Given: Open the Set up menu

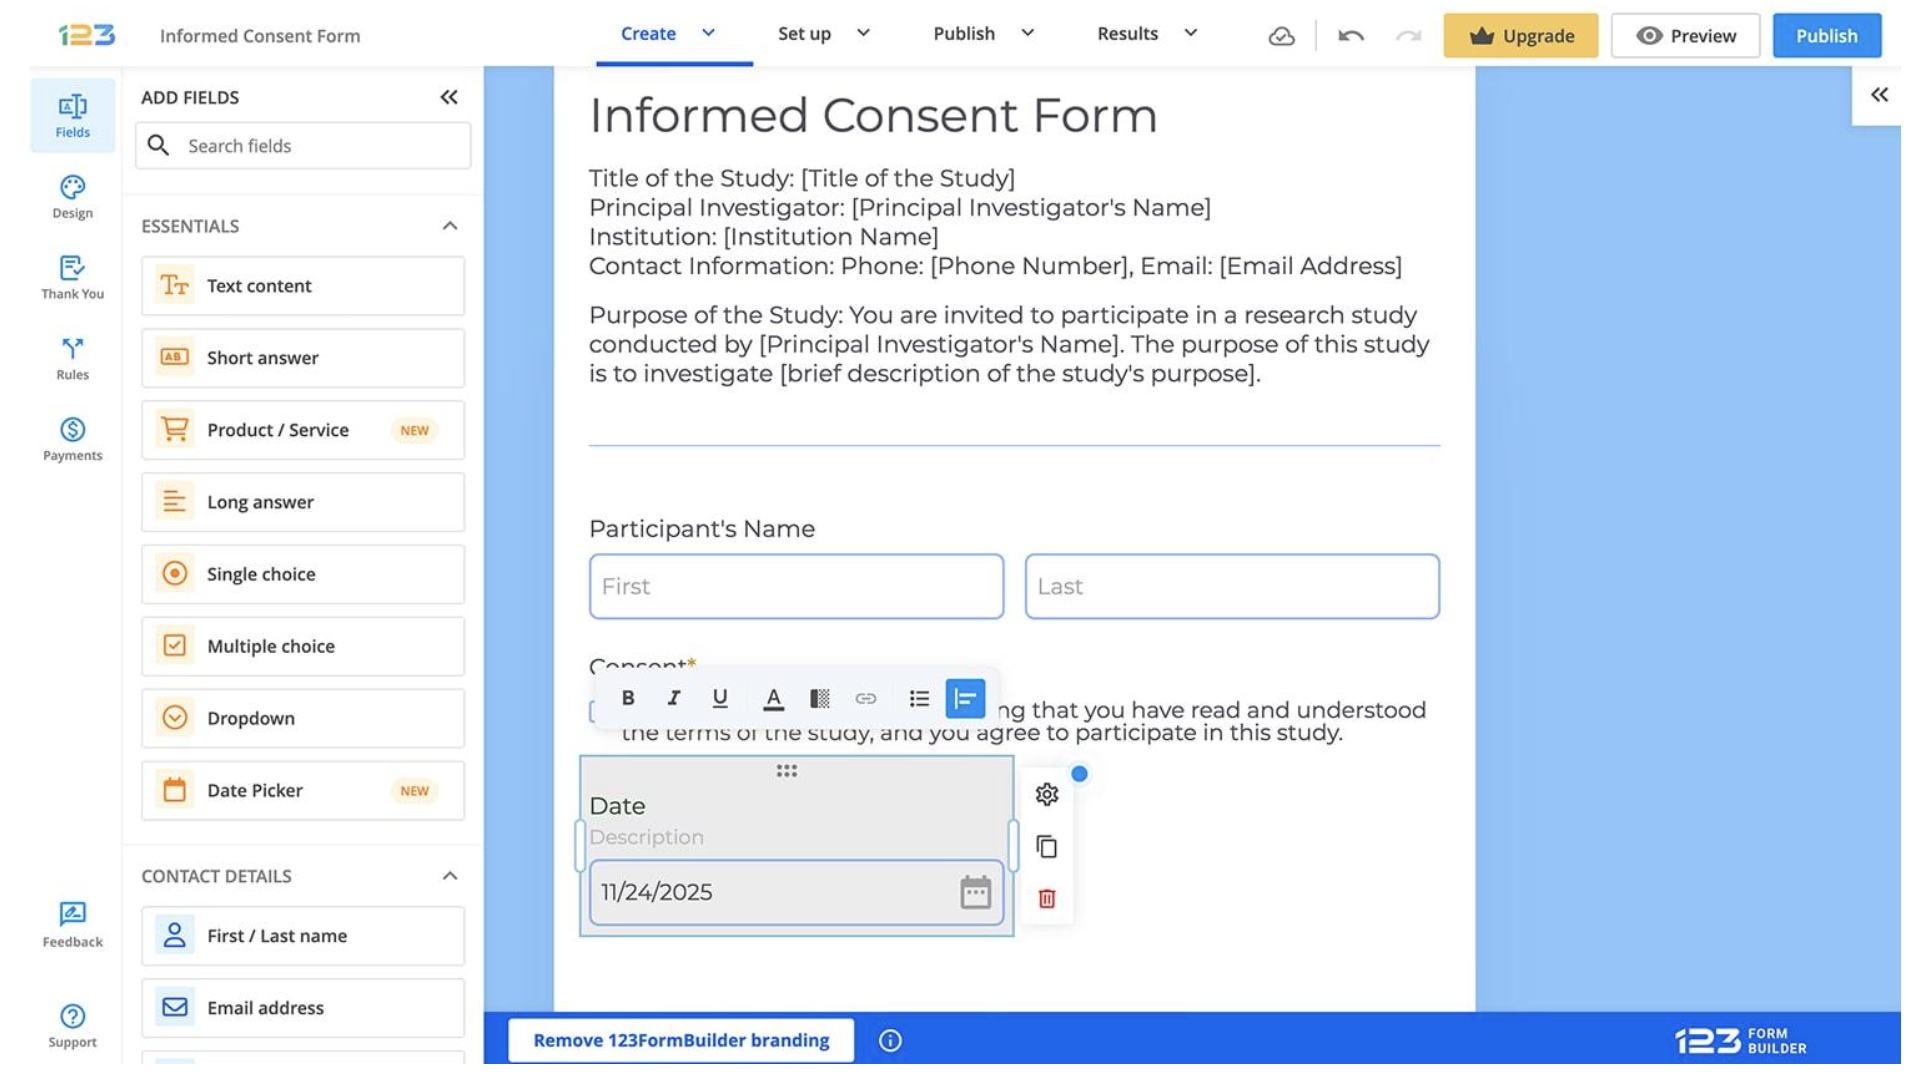Looking at the screenshot, I should [x=823, y=34].
